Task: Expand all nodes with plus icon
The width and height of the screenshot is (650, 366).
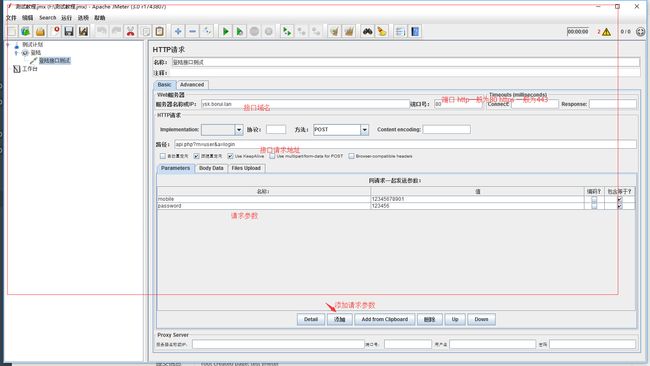Action: pos(178,32)
